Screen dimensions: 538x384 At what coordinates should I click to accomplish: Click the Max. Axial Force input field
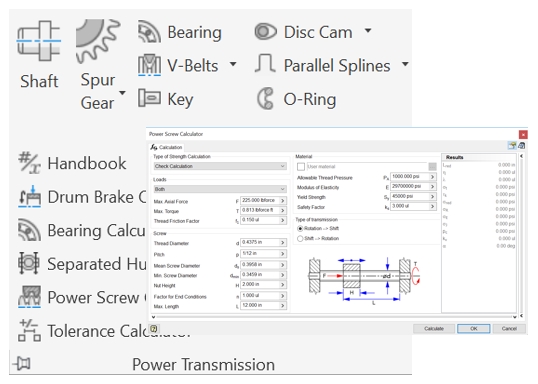click(x=259, y=200)
